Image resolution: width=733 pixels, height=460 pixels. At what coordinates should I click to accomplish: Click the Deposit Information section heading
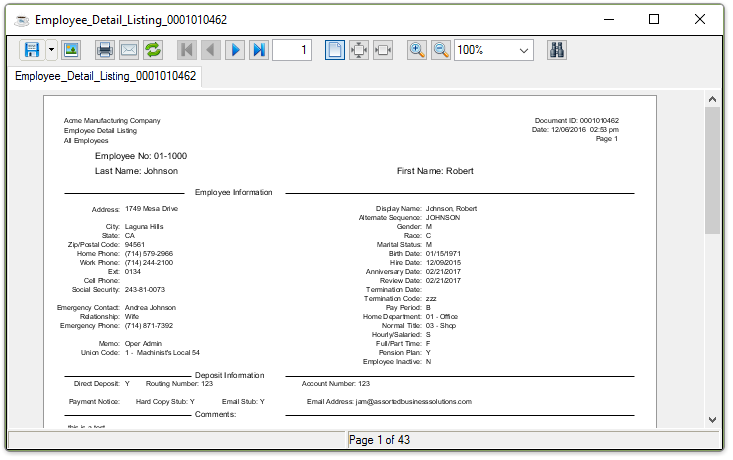point(229,375)
